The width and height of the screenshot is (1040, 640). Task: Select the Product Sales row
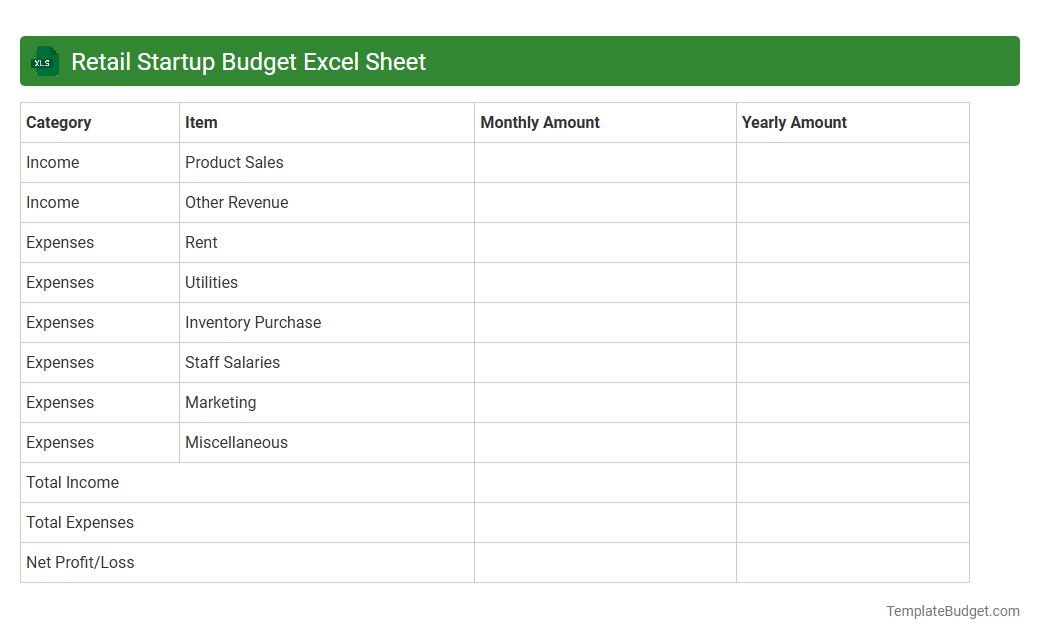(233, 162)
